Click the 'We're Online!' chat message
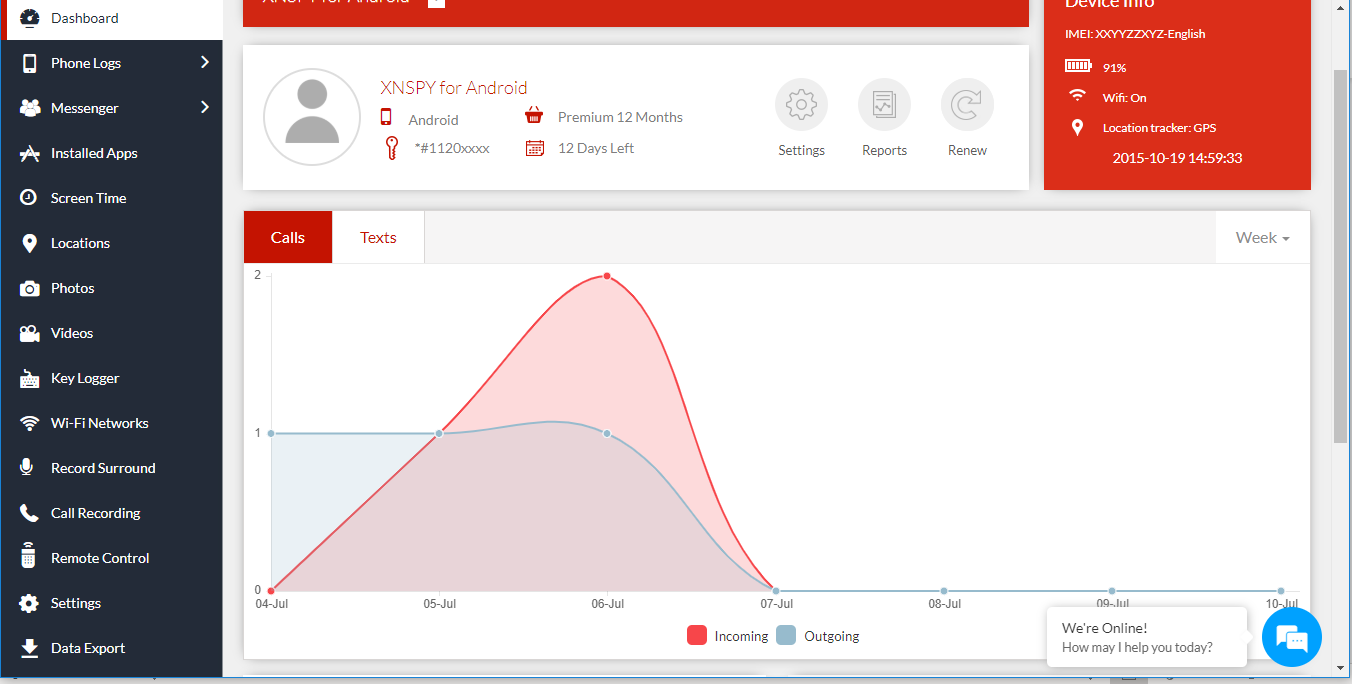 [1104, 628]
